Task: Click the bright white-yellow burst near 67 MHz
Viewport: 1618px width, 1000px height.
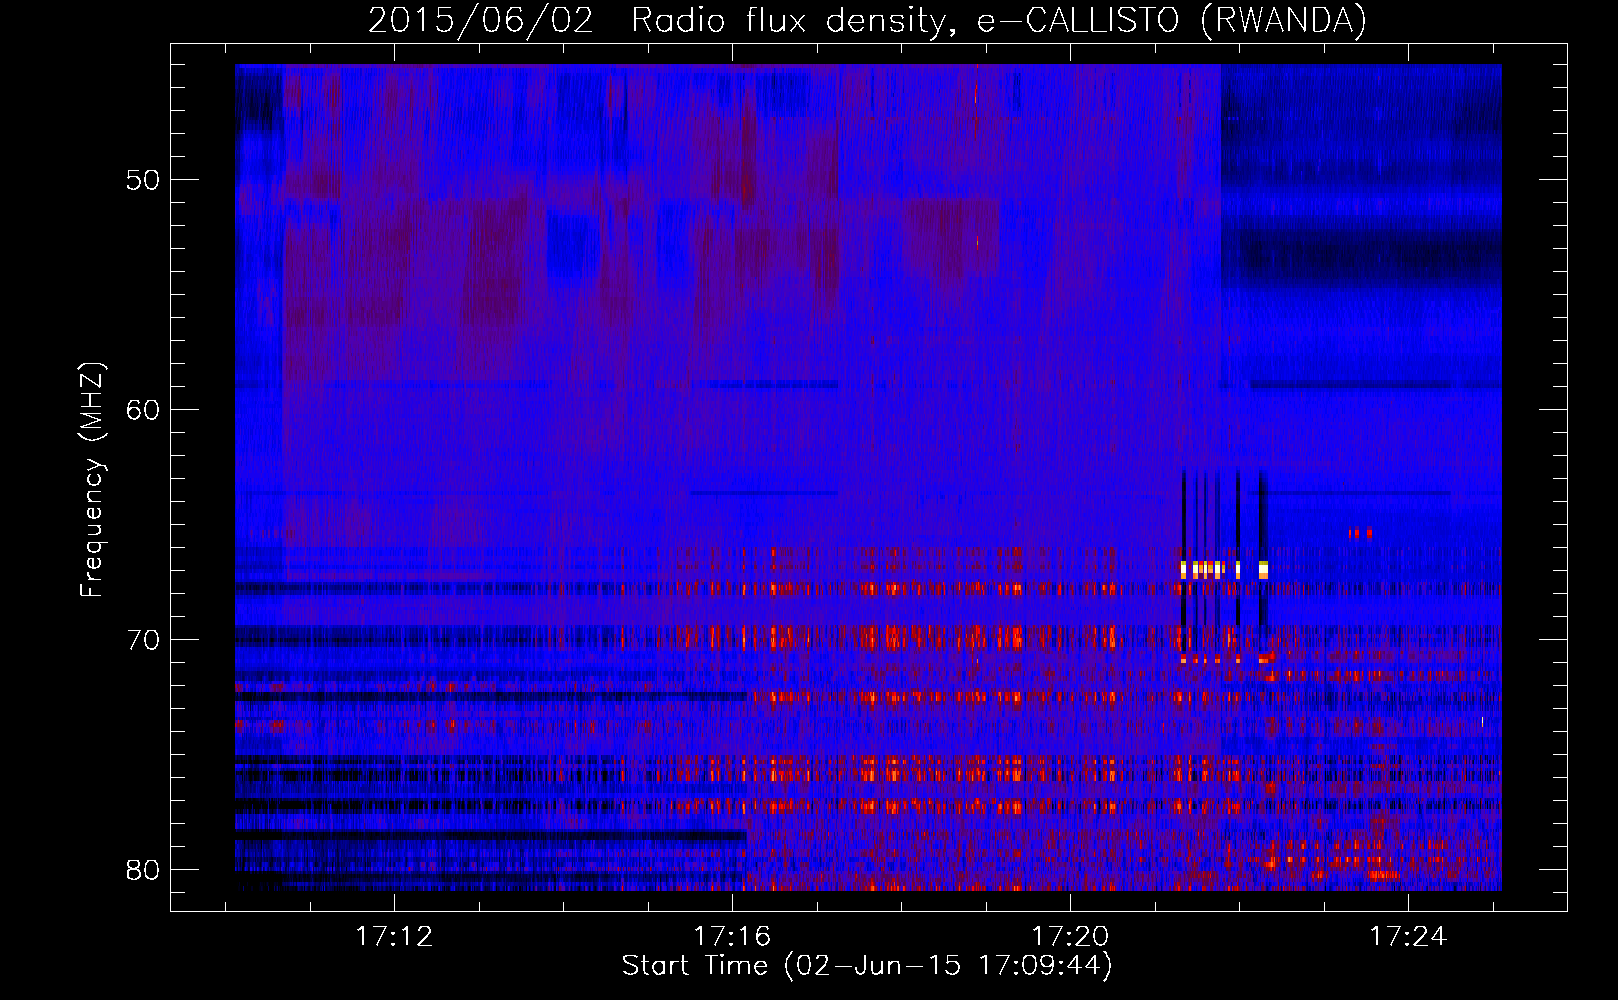Action: point(1224,570)
